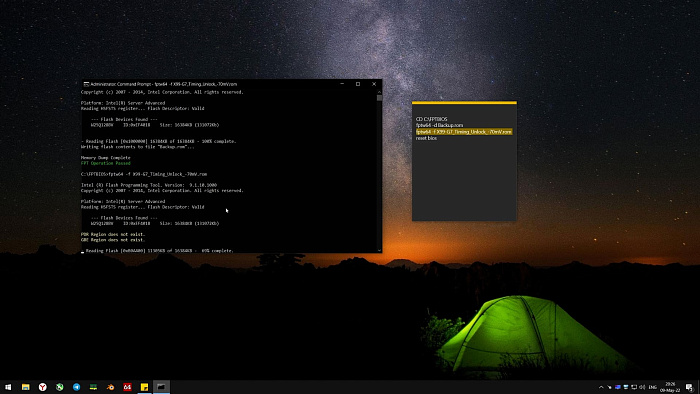Click the 'PDR Region does not exist.' line
This screenshot has height=394, width=700.
pos(113,234)
